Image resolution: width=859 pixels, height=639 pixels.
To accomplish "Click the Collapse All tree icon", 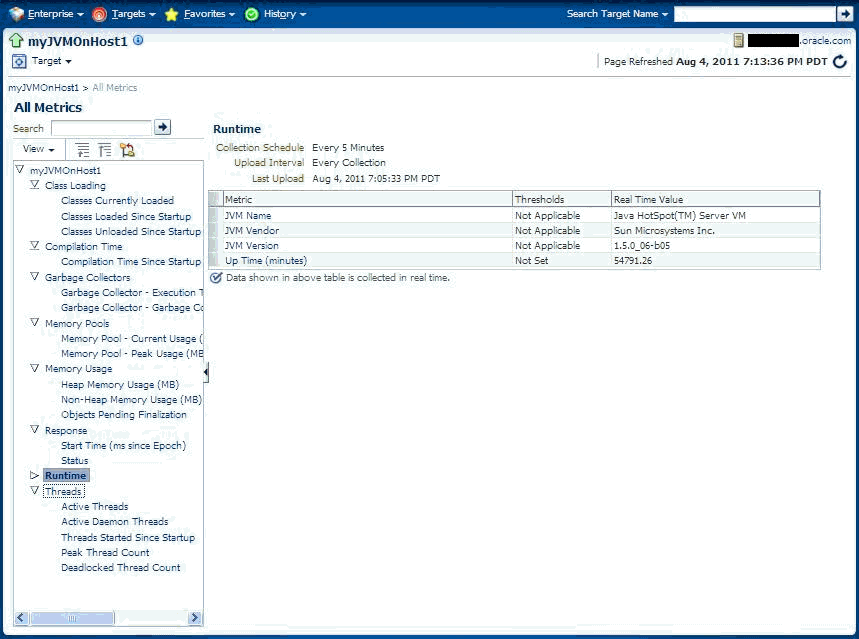I will 105,150.
